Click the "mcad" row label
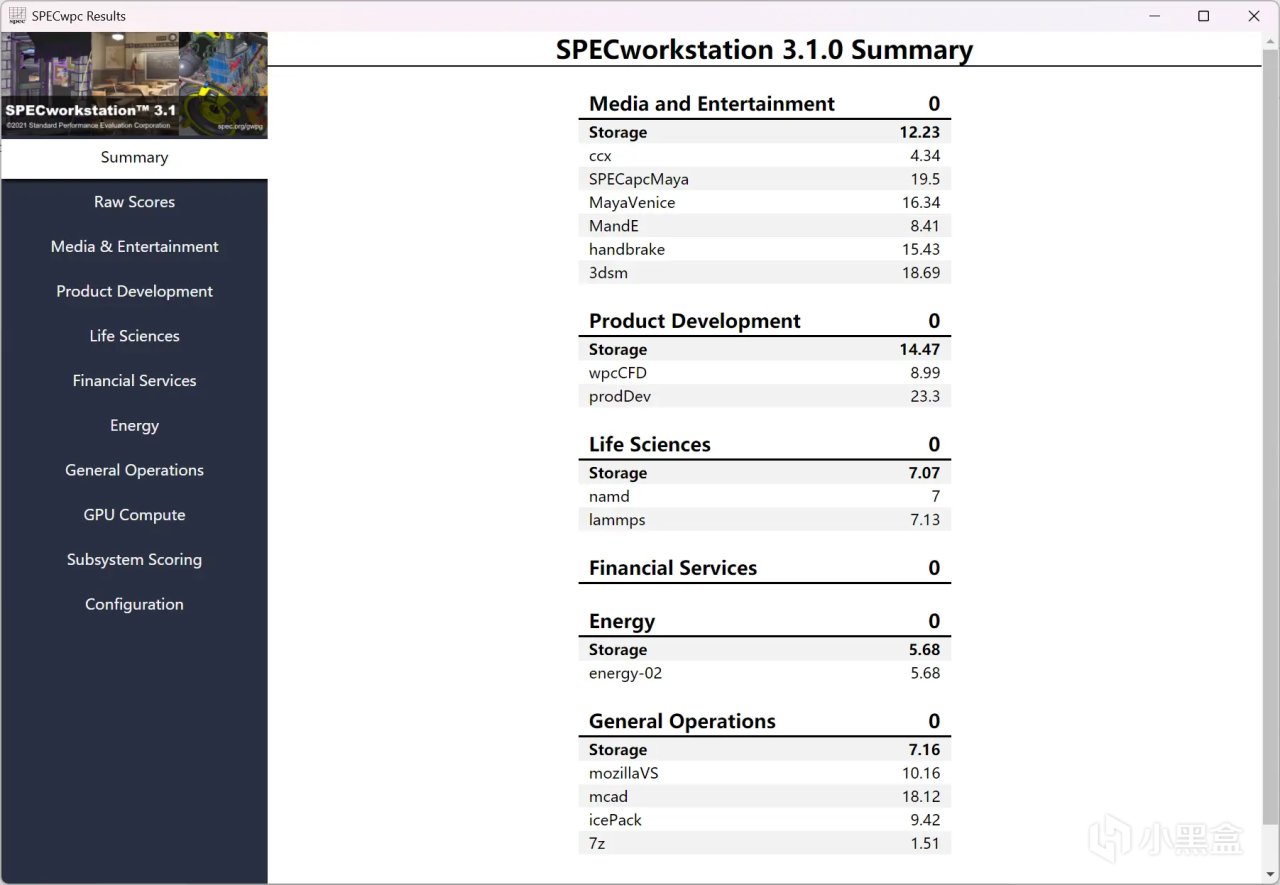 (x=608, y=797)
